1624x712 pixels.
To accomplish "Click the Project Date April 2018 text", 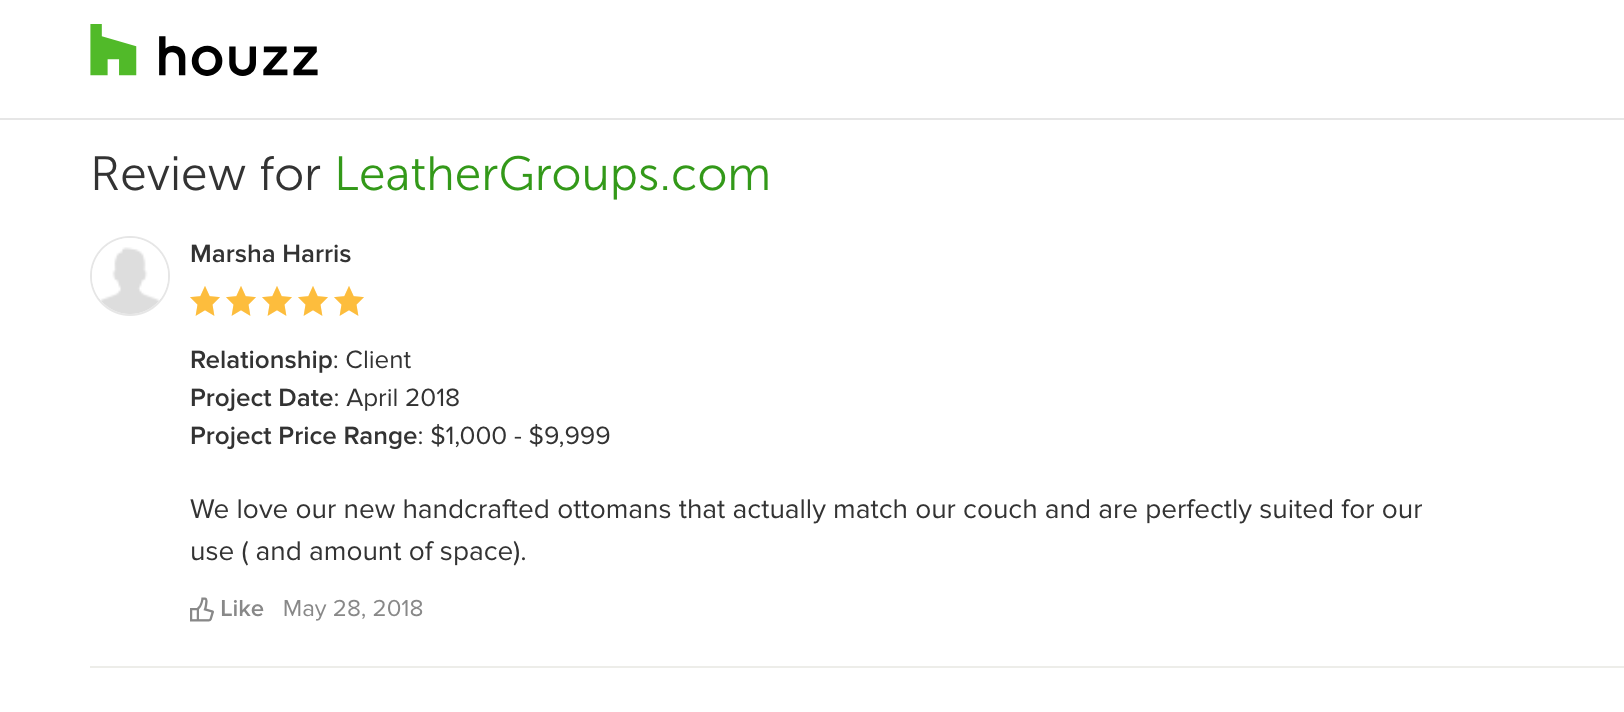I will pyautogui.click(x=325, y=398).
